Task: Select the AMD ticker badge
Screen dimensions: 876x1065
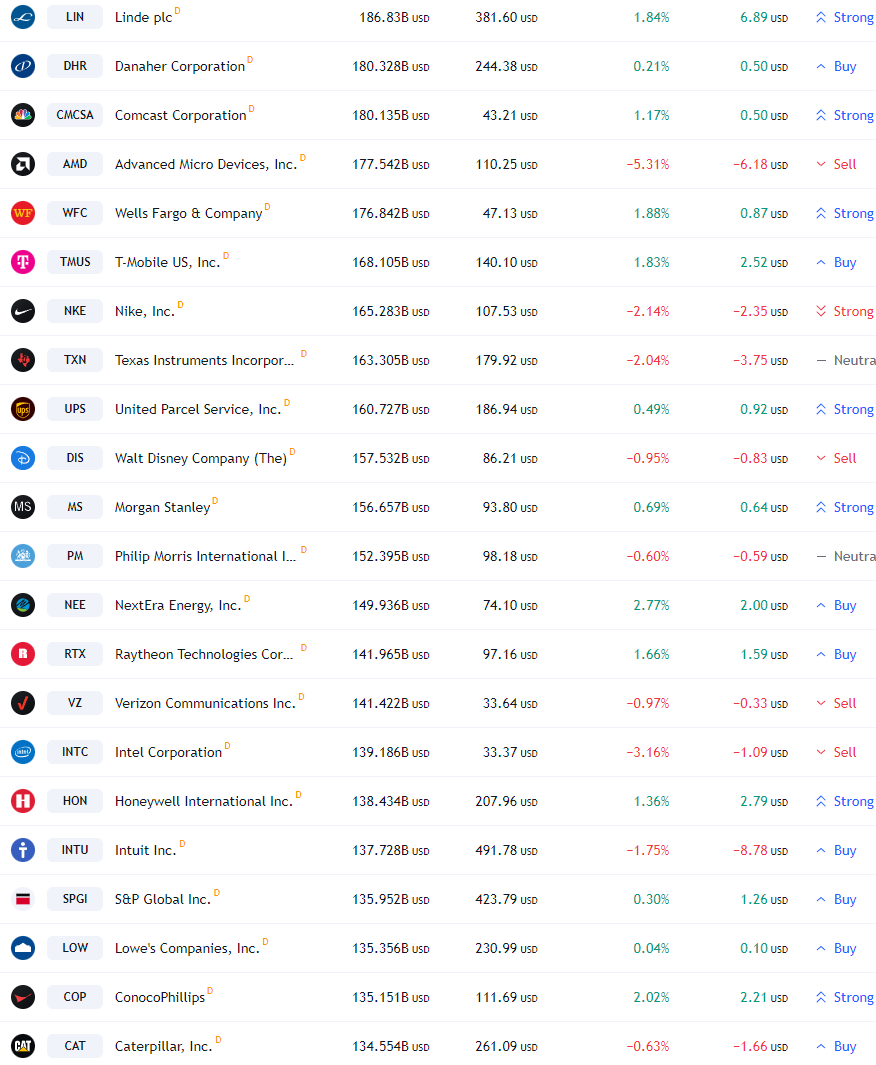Action: click(x=75, y=164)
